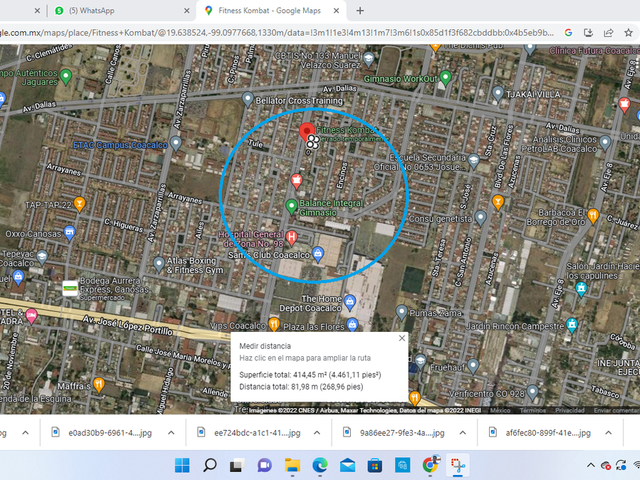The image size is (640, 480).
Task: Click the Gimnasio WorkOut green pin
Action: (x=445, y=78)
